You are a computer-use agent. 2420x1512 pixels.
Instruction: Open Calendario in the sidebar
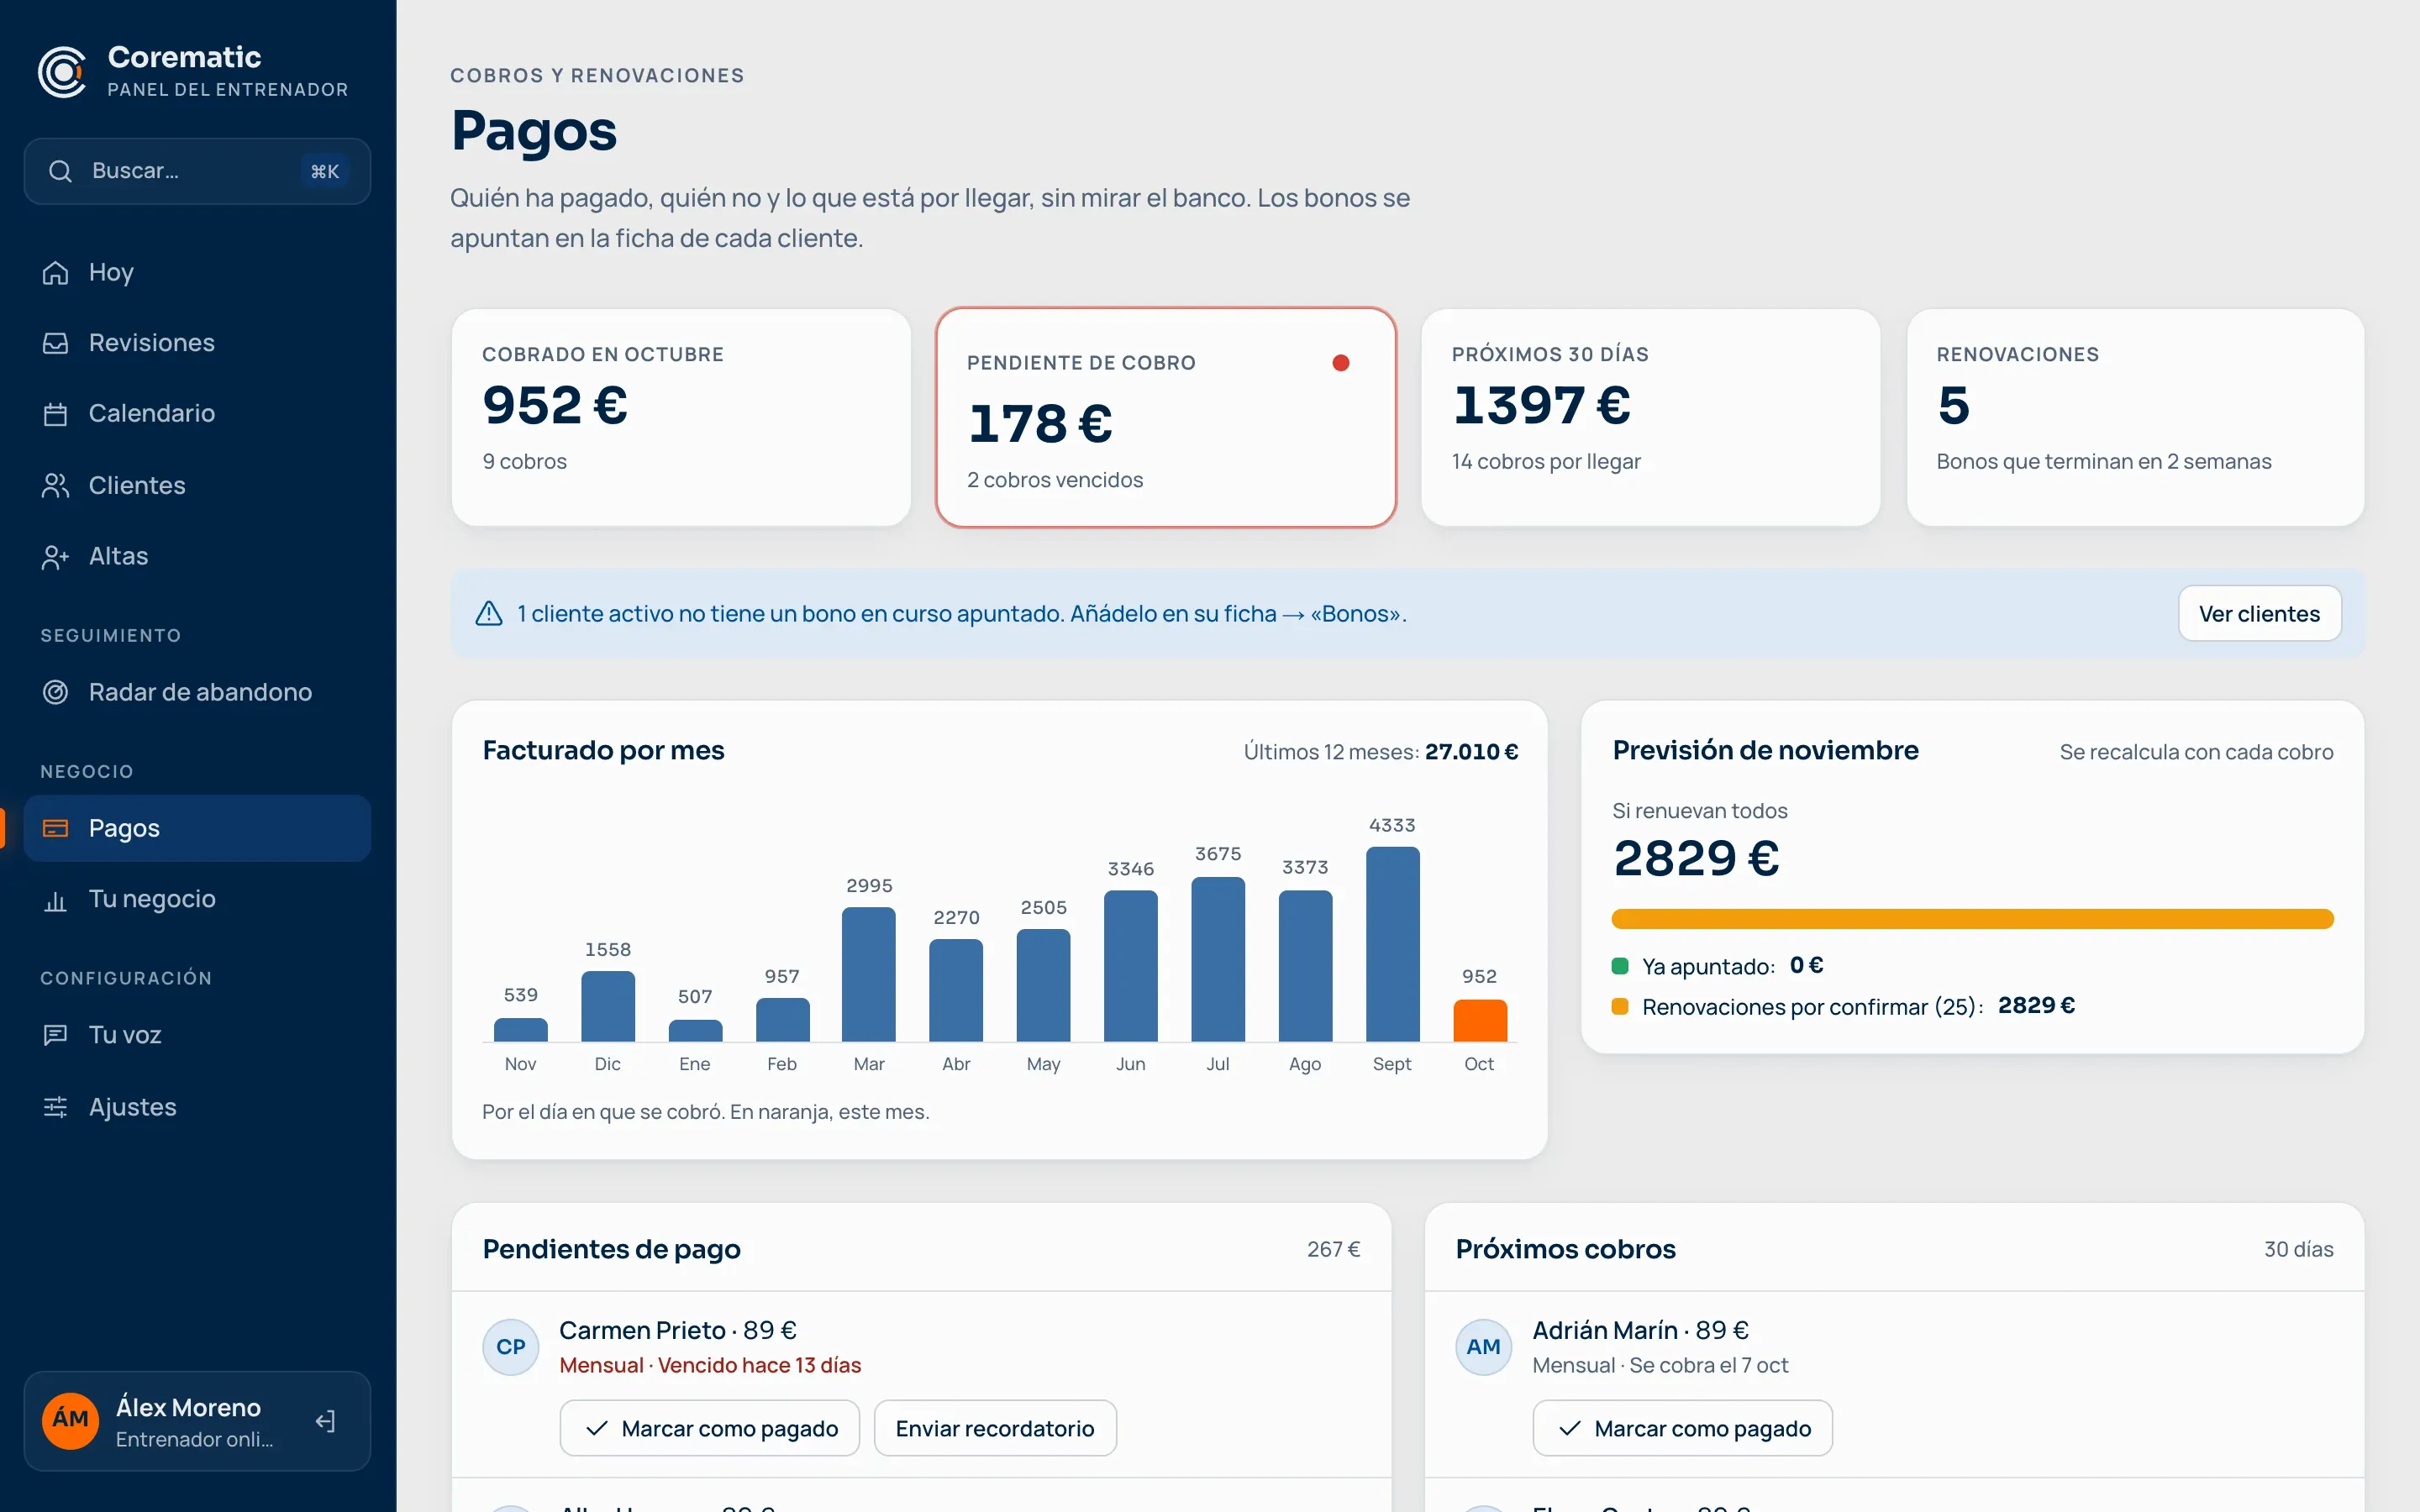coord(197,414)
